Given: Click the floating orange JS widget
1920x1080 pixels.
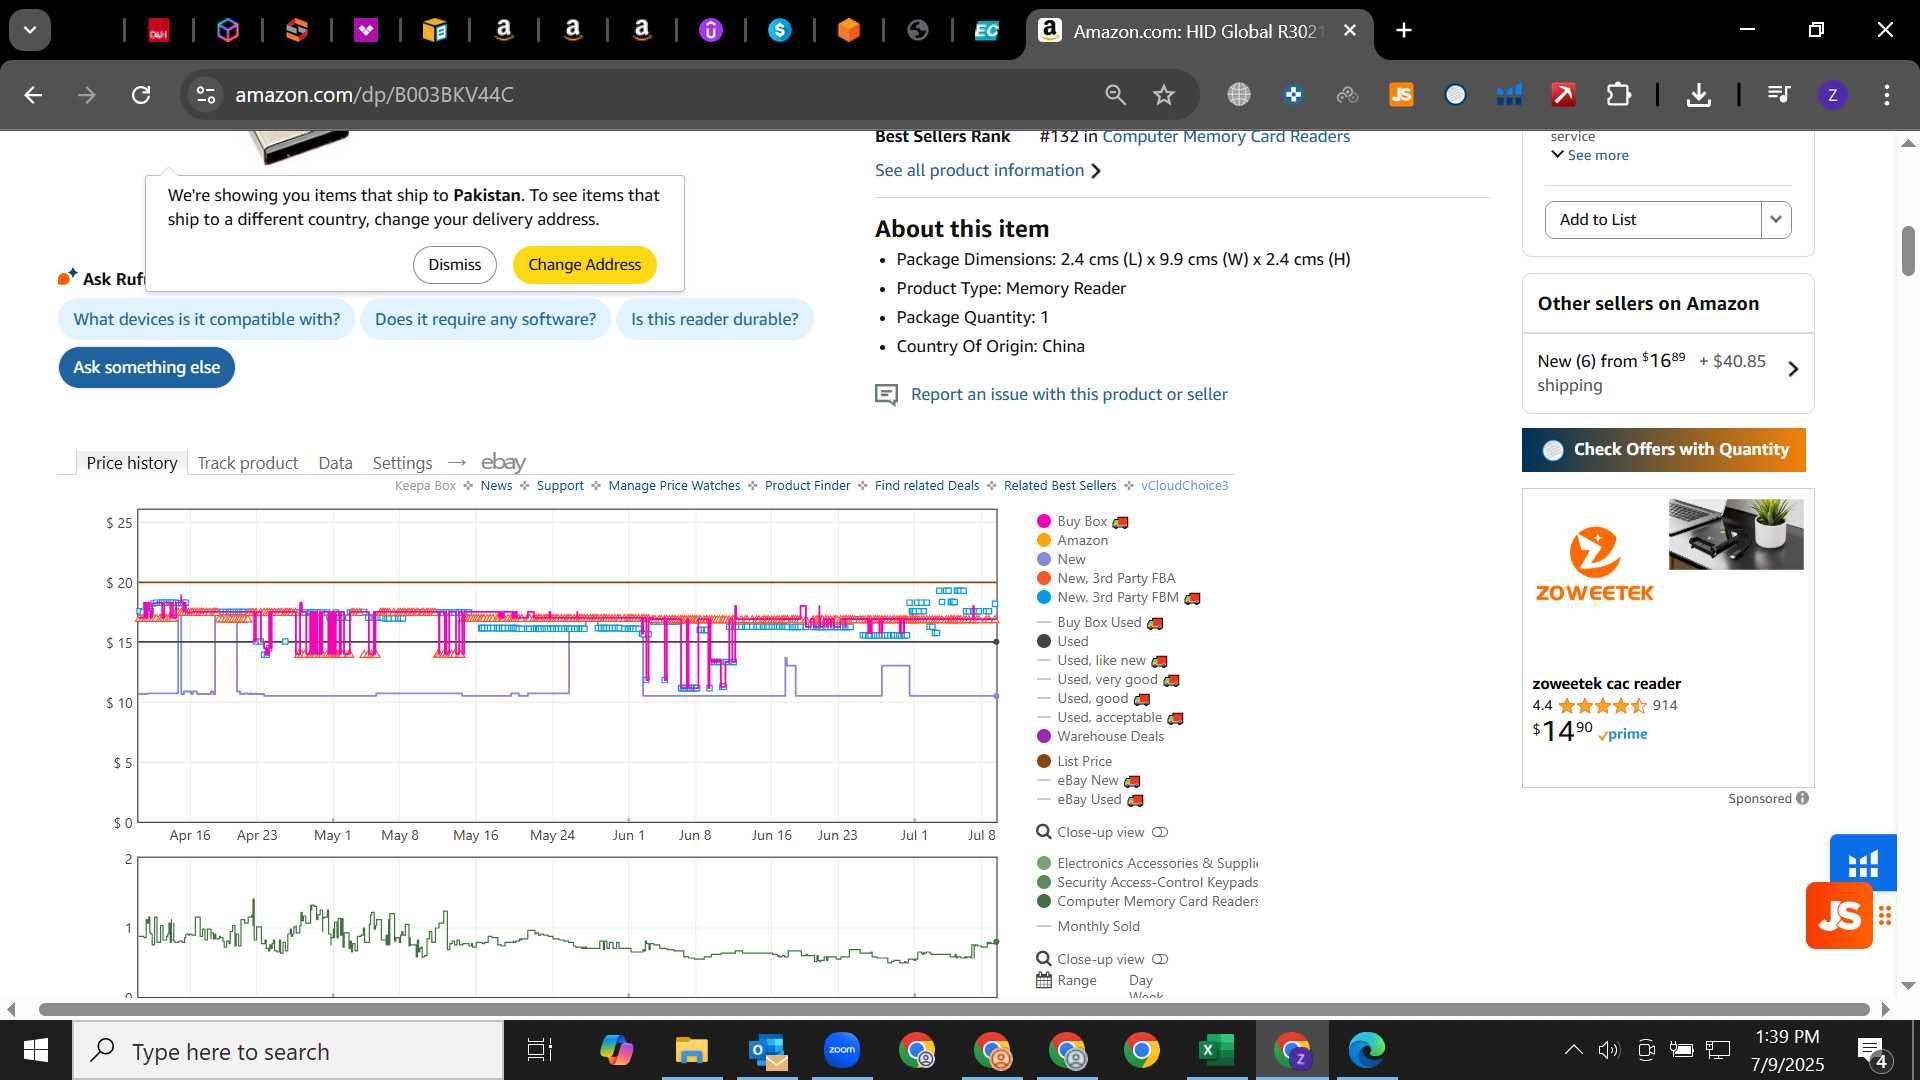Looking at the screenshot, I should (x=1839, y=915).
